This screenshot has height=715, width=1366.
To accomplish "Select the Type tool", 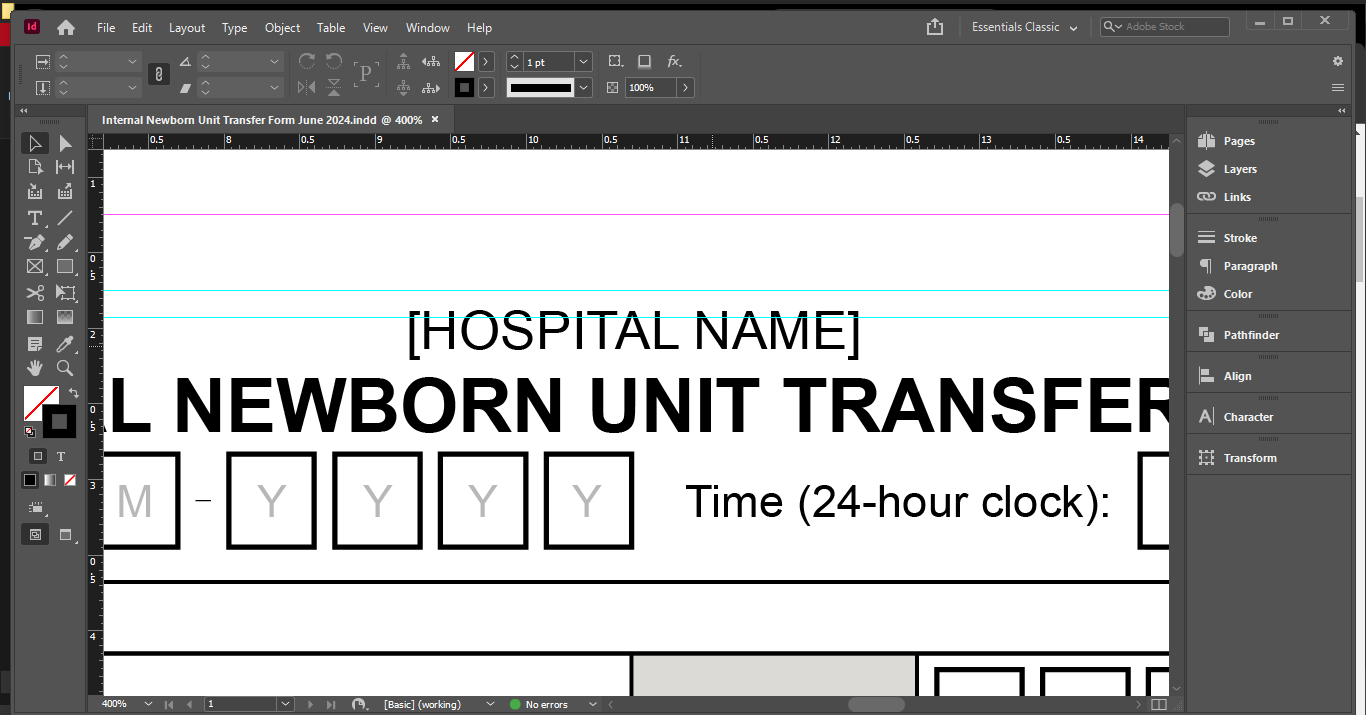I will (x=34, y=218).
